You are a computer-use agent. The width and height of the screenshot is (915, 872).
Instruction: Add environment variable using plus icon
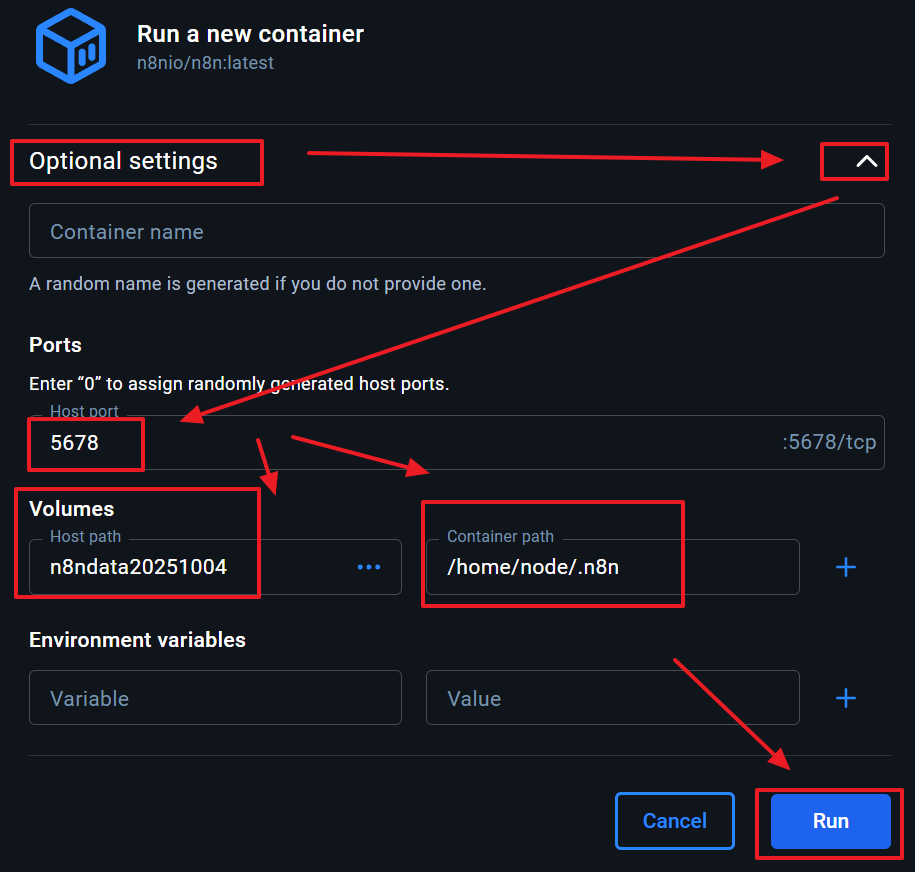click(x=846, y=698)
